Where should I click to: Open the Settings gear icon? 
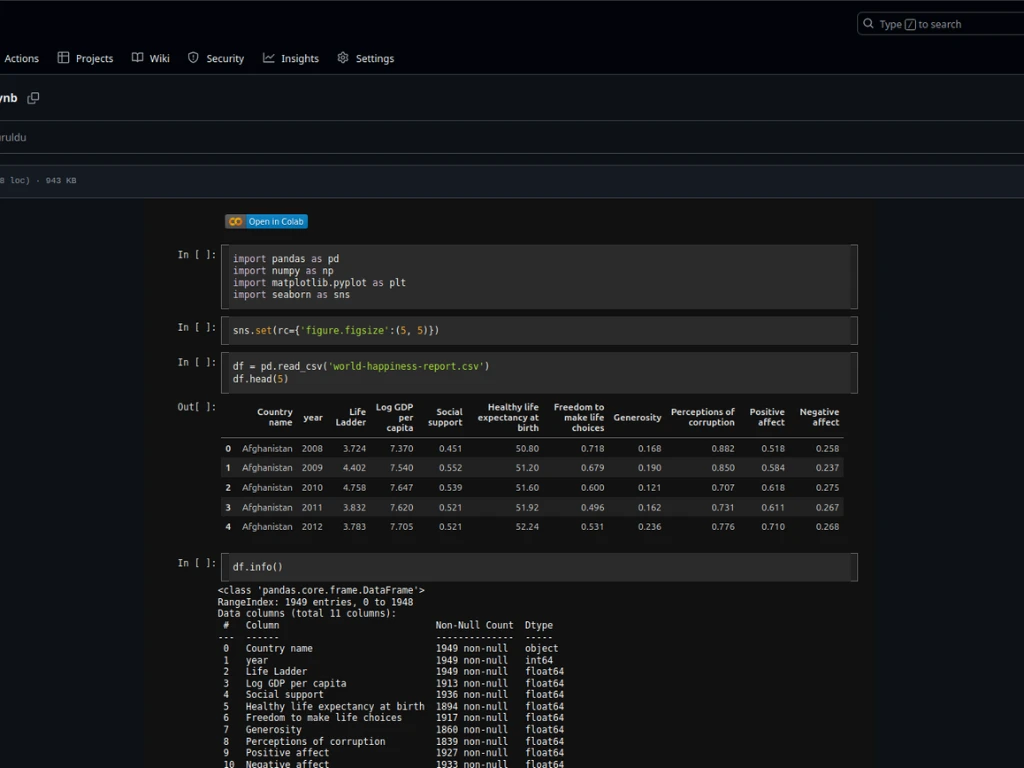(343, 58)
